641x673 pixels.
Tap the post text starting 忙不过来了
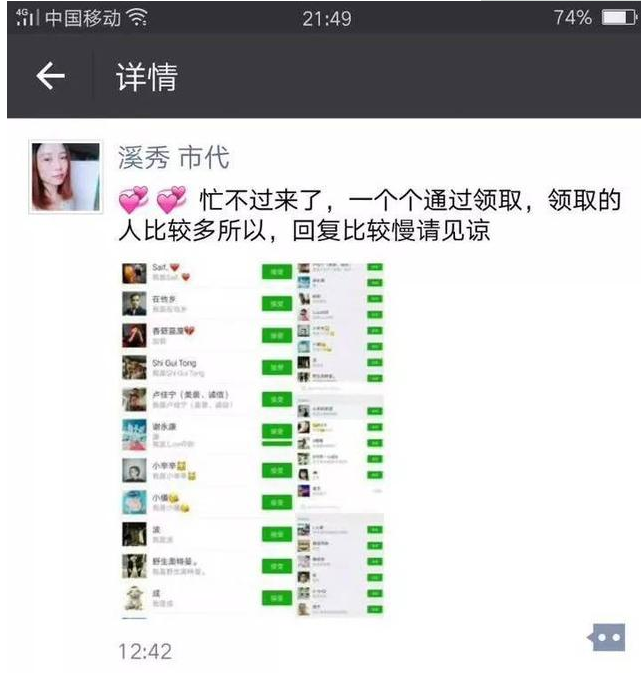pos(370,215)
